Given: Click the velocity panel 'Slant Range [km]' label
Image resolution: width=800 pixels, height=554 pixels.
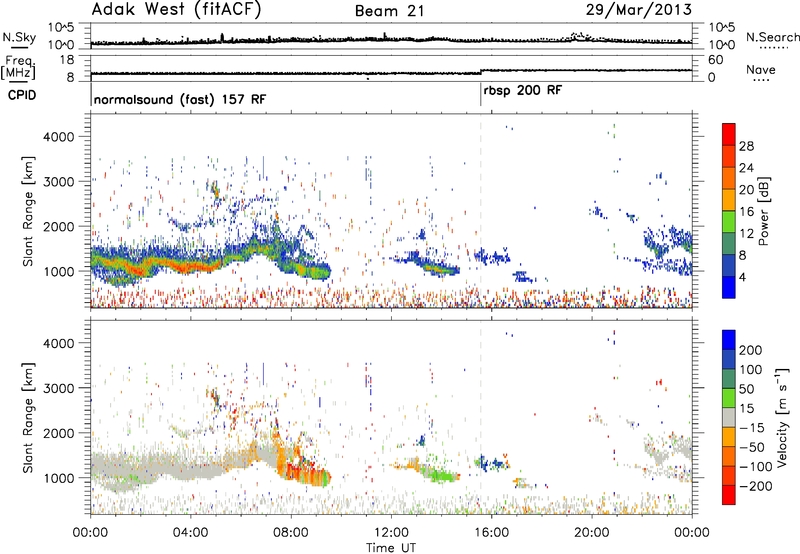Looking at the screenshot, I should pos(28,417).
